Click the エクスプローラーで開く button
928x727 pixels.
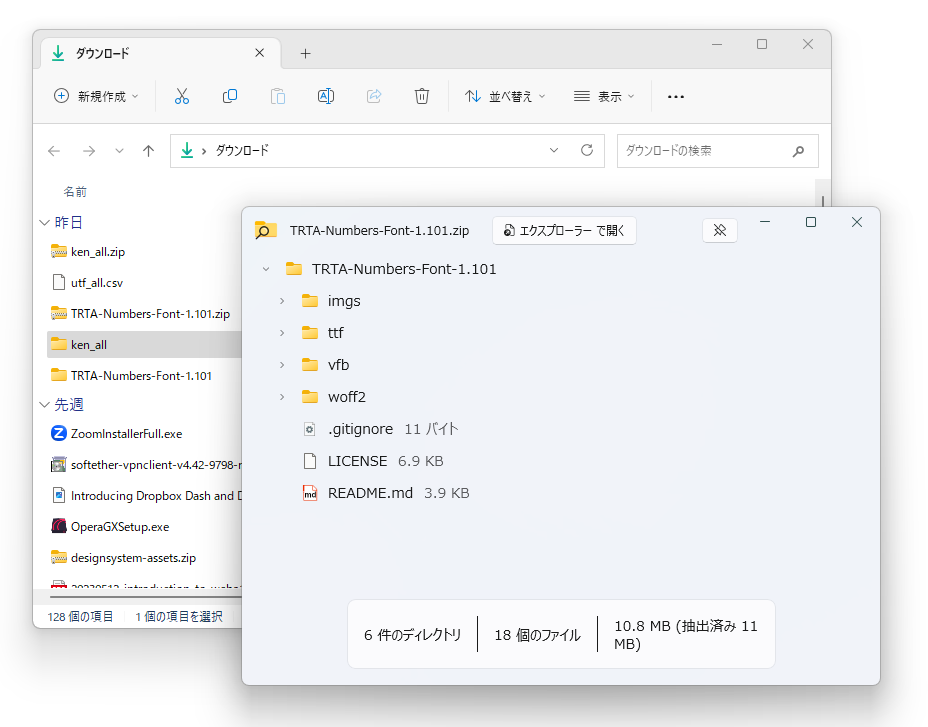[564, 230]
